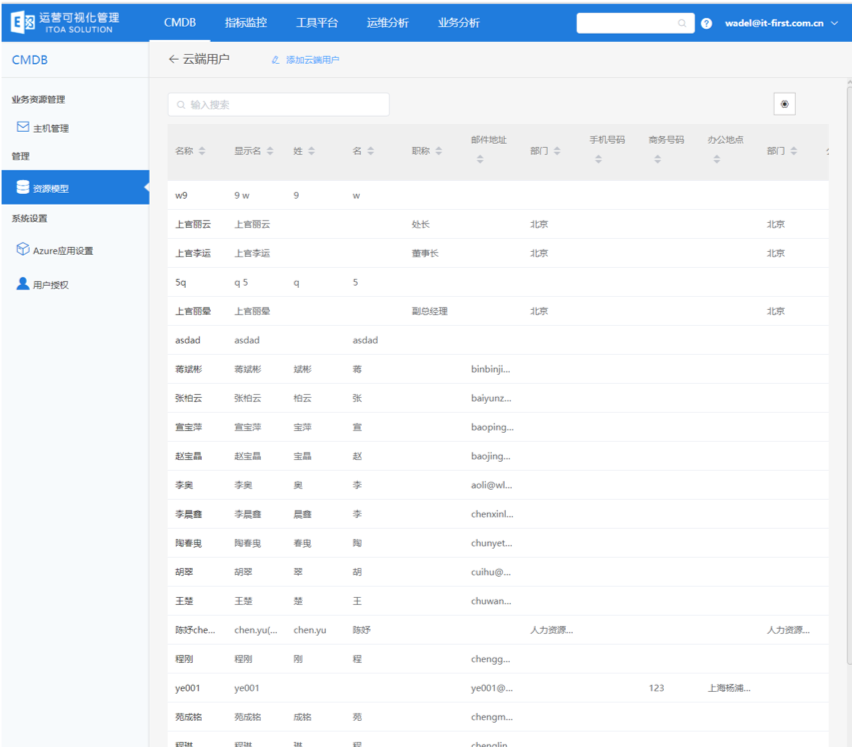Click the "chengm..." email cell

coord(492,717)
